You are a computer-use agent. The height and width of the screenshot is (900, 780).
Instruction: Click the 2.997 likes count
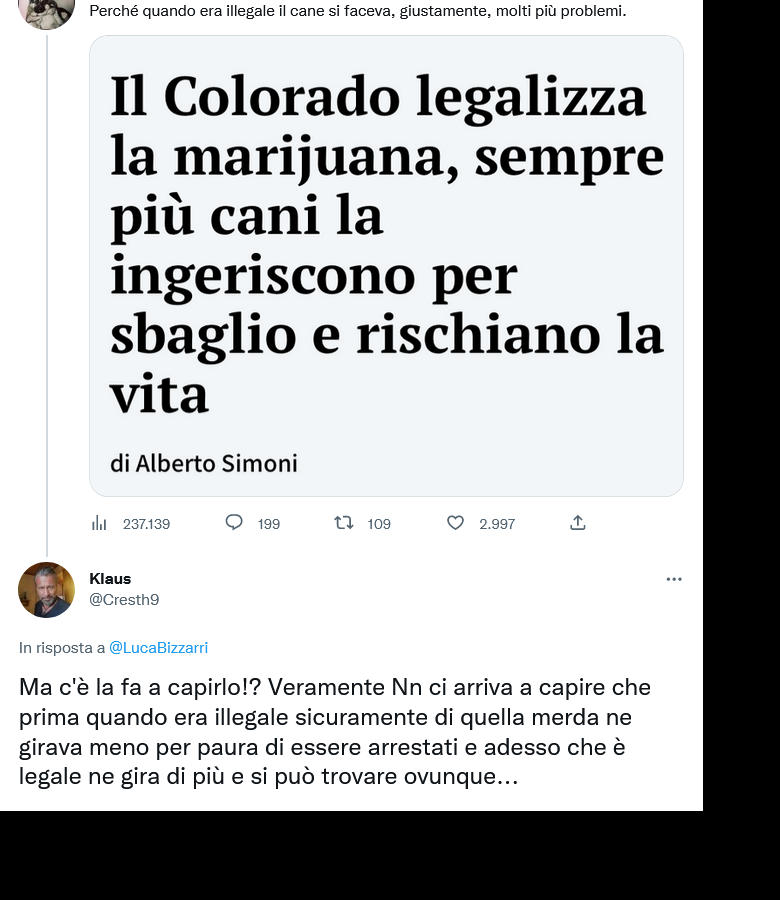click(497, 524)
